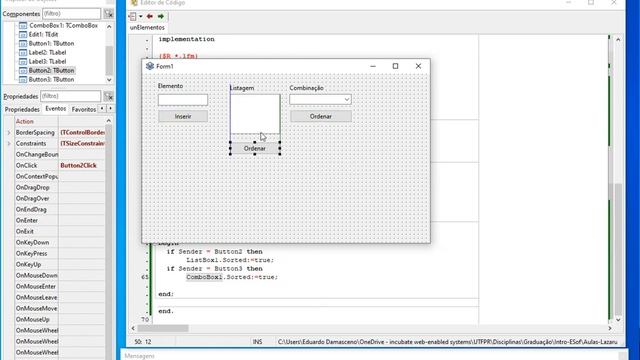Click the Ordenar button under Combinação combo
Image resolution: width=640 pixels, height=360 pixels.
pos(320,116)
